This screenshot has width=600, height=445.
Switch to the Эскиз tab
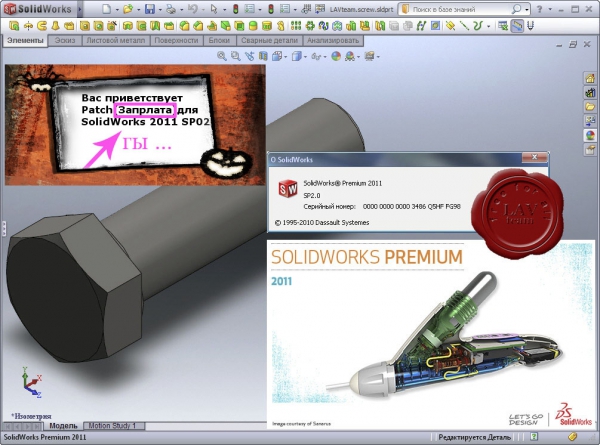[65, 40]
